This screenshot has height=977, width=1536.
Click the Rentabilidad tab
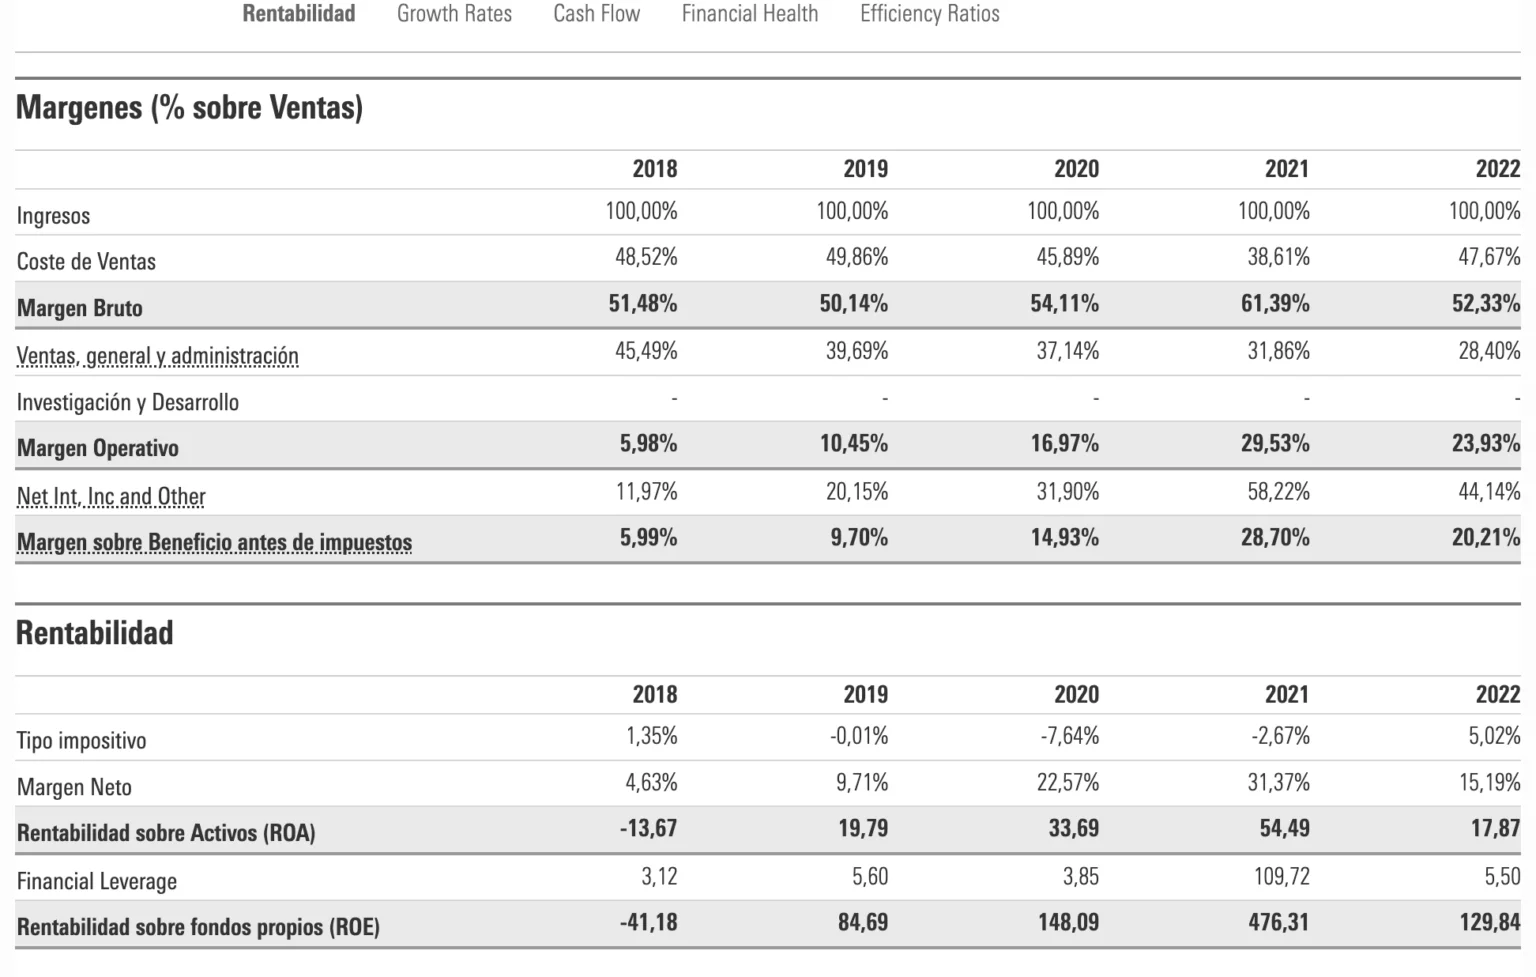(298, 14)
